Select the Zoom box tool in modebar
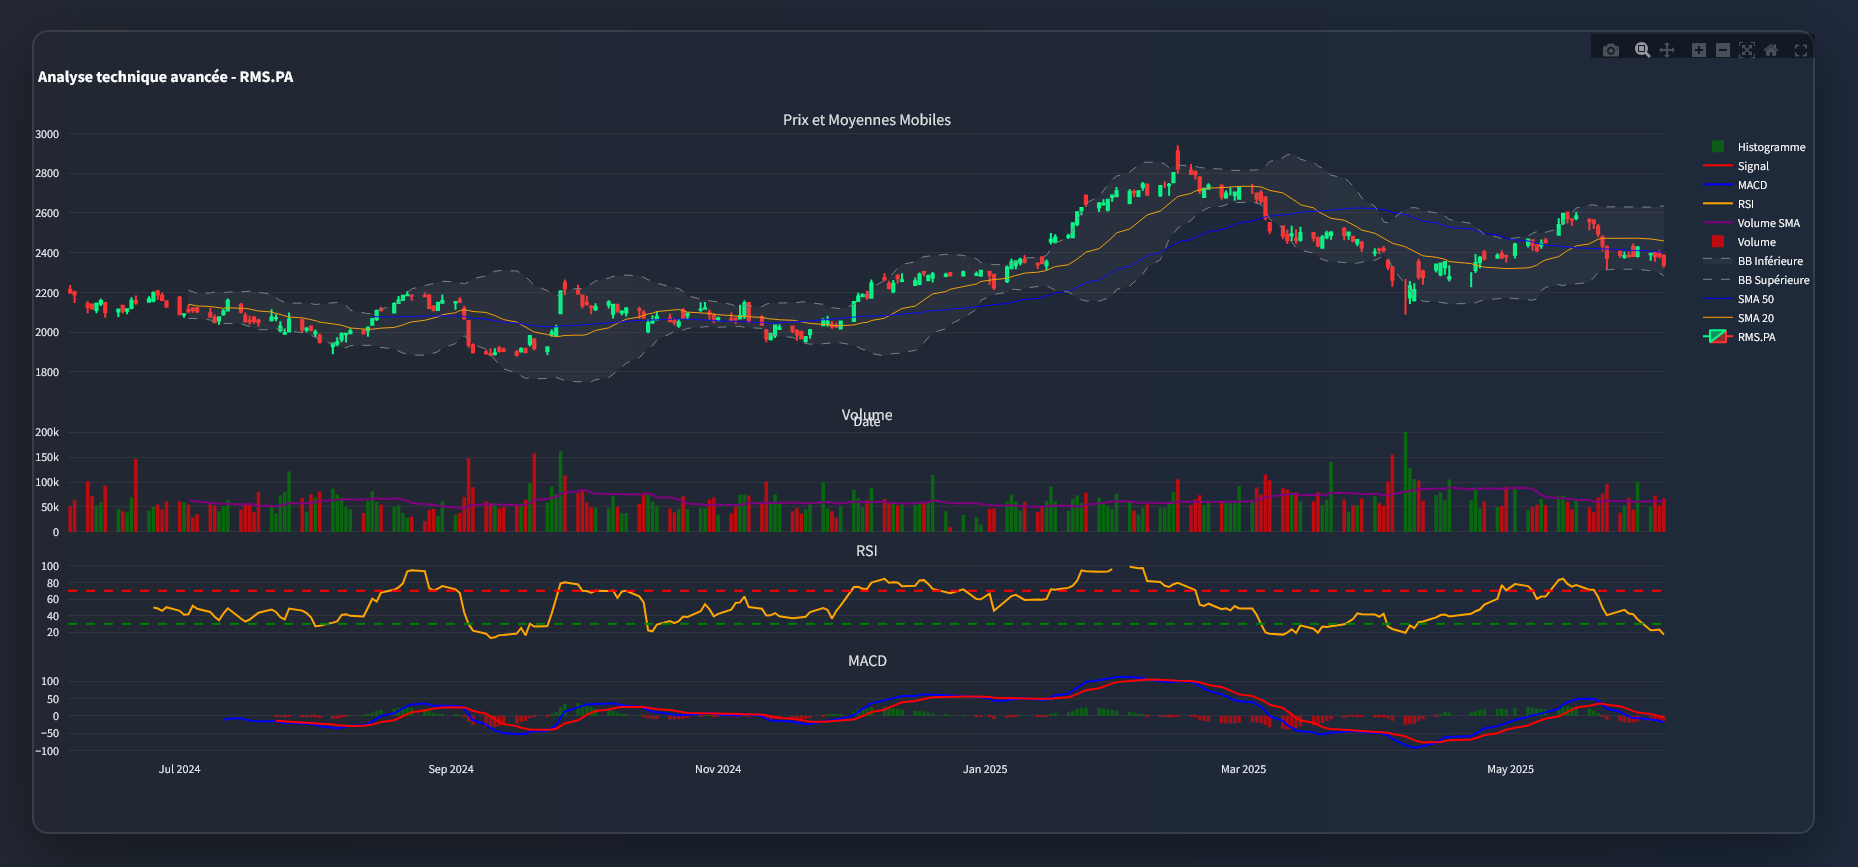This screenshot has width=1858, height=867. click(x=1642, y=50)
